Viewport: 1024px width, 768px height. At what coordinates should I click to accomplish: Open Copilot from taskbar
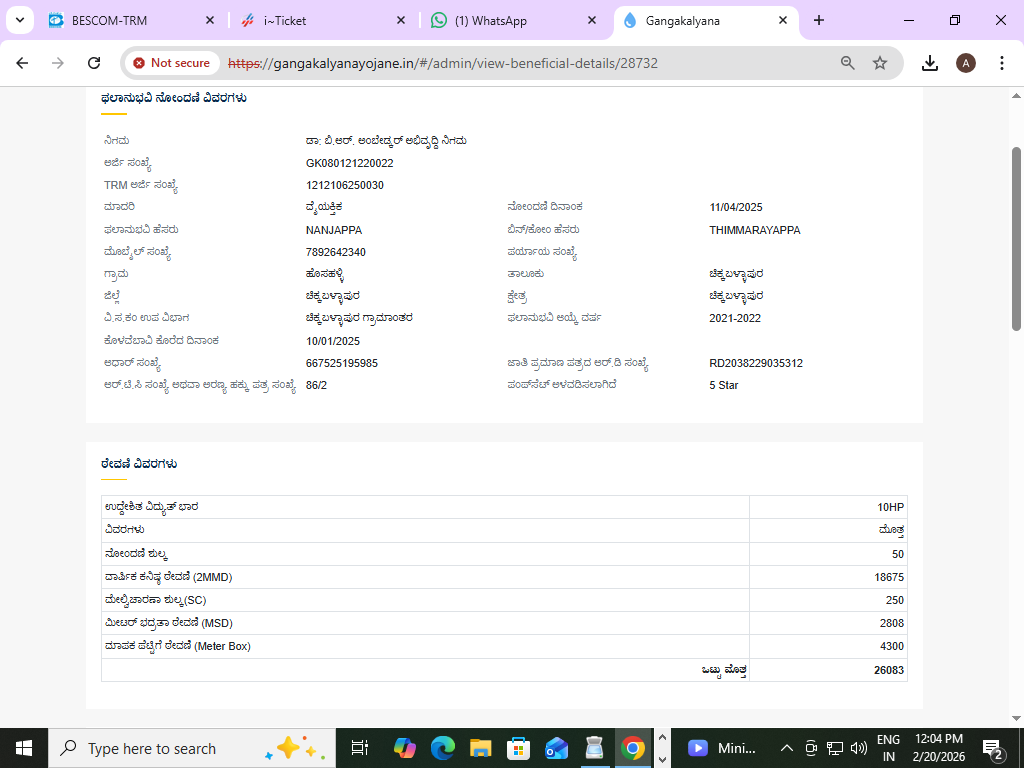[x=405, y=748]
